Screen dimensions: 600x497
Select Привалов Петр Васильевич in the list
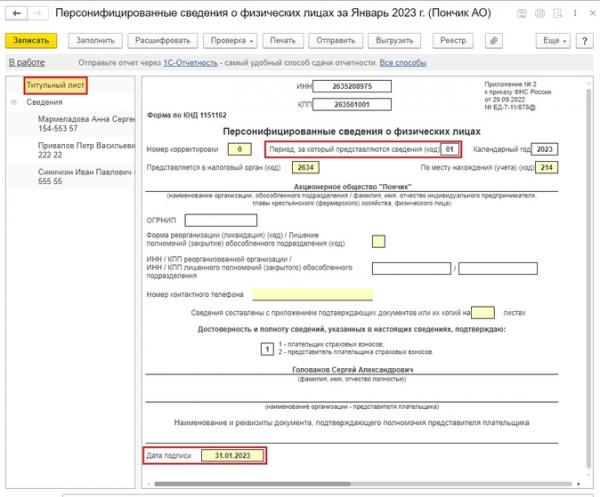pos(86,150)
